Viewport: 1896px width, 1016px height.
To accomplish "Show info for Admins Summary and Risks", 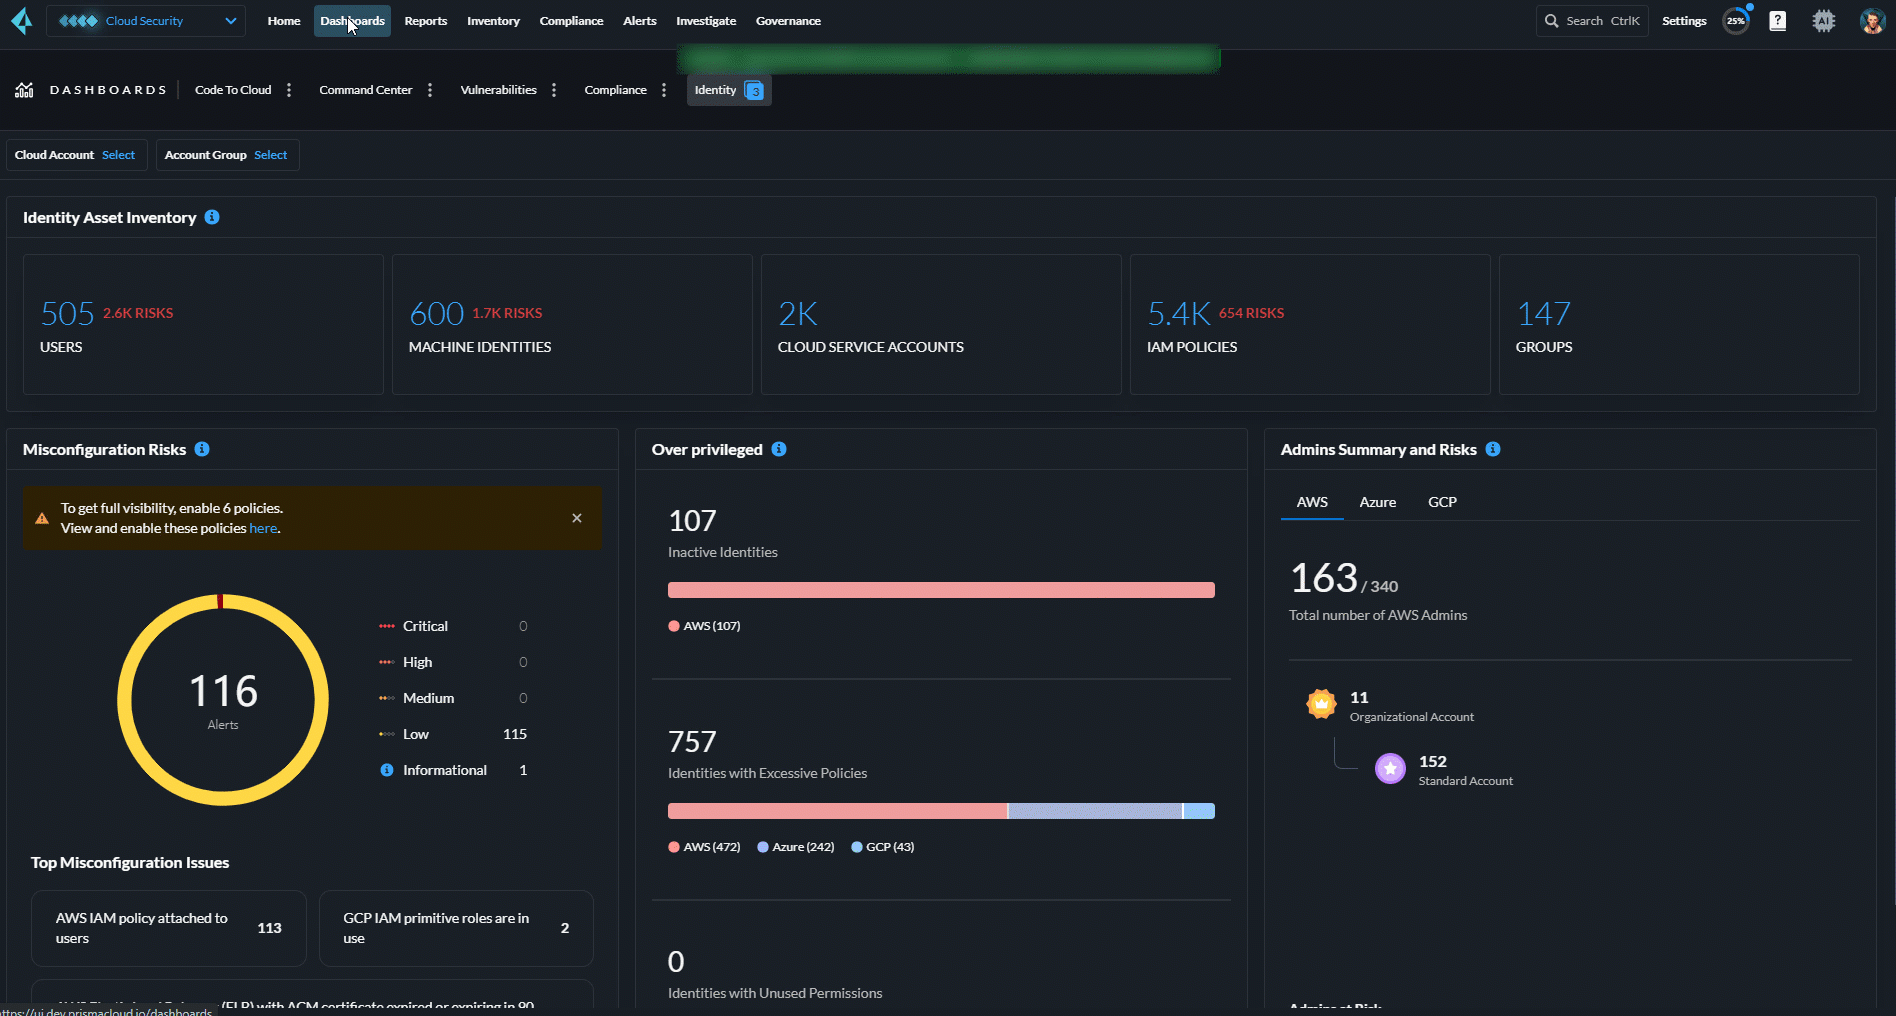I will 1493,449.
